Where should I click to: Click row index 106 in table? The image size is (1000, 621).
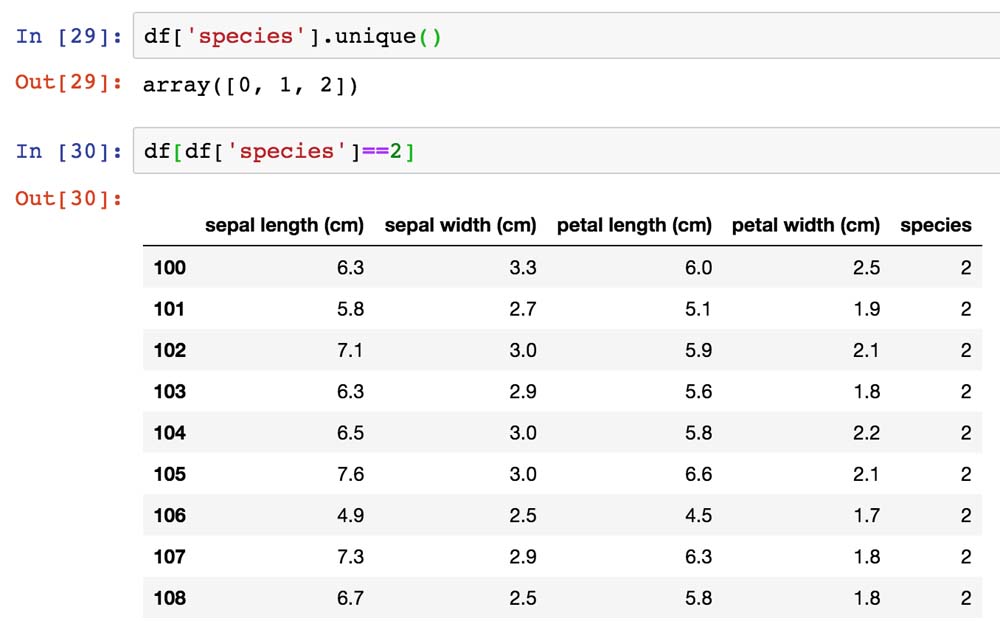click(169, 515)
